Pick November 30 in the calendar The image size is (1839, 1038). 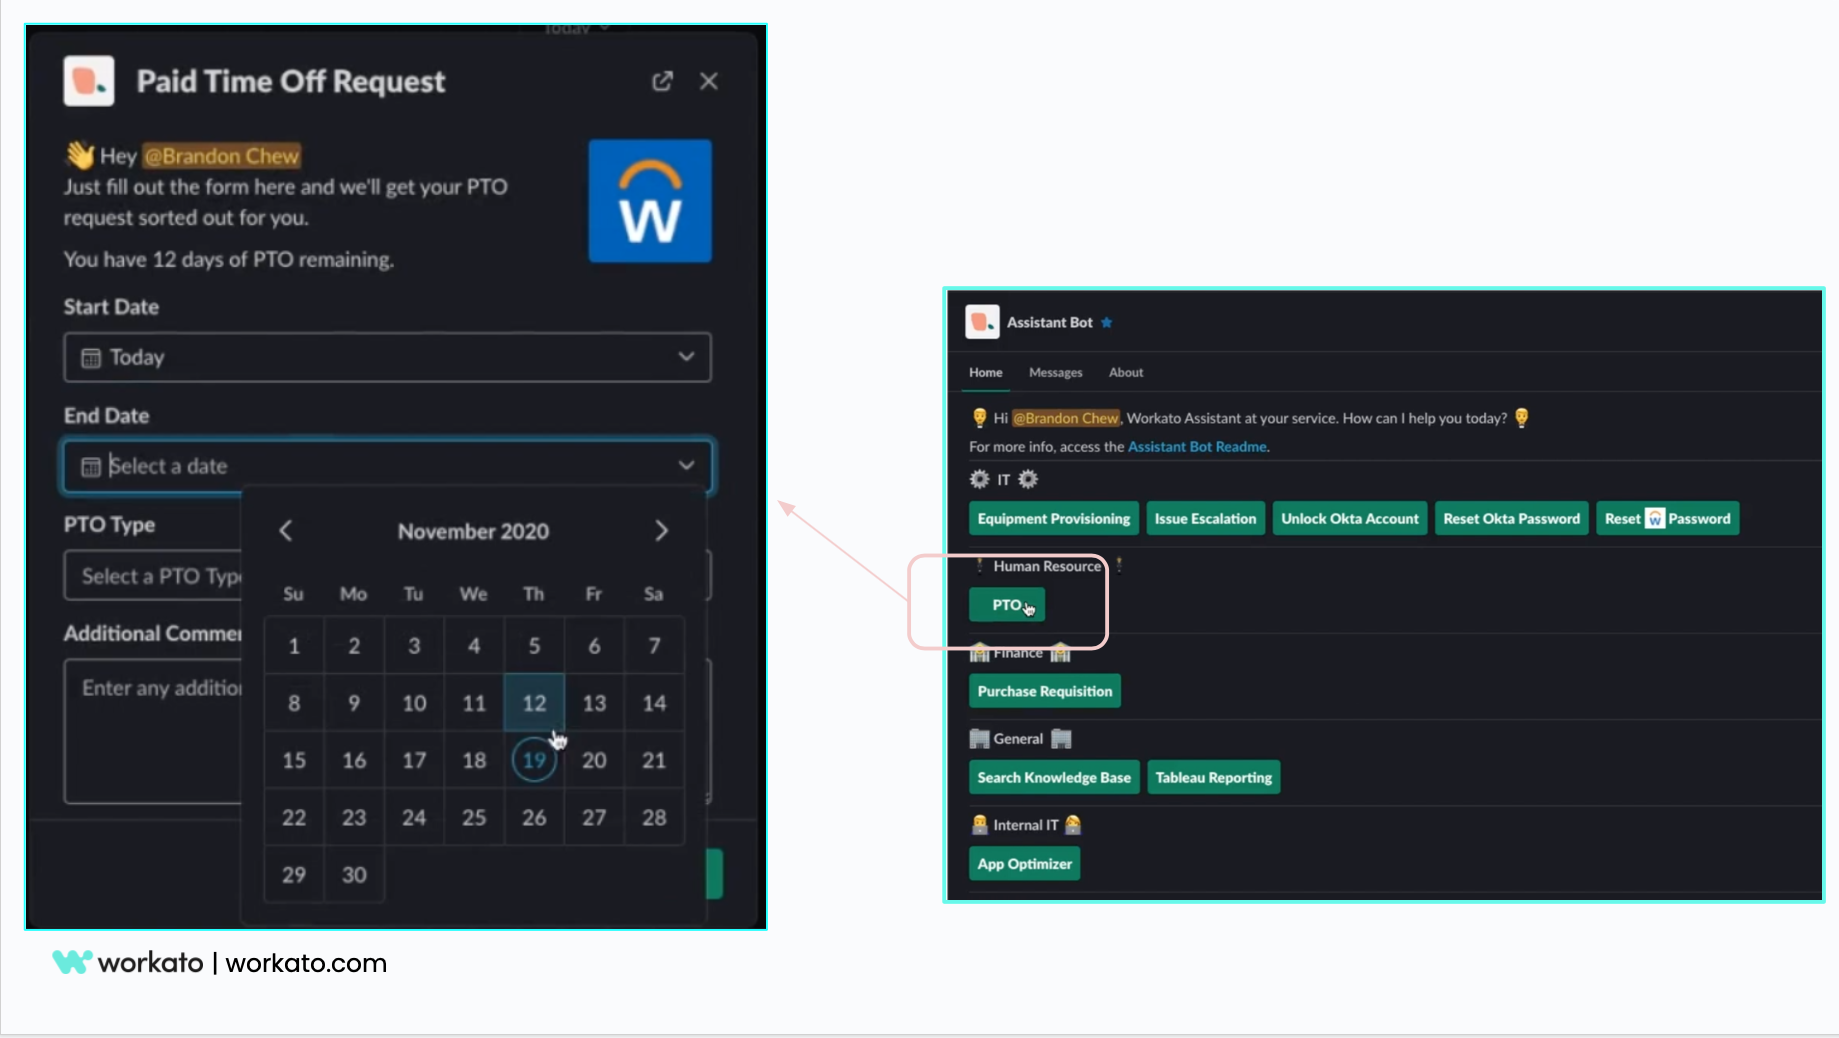point(354,875)
